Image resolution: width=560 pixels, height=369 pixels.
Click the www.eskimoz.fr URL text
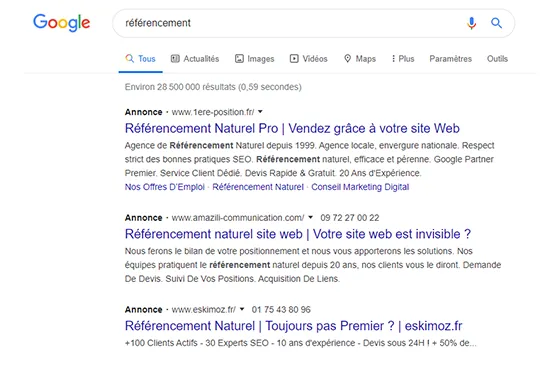[204, 309]
